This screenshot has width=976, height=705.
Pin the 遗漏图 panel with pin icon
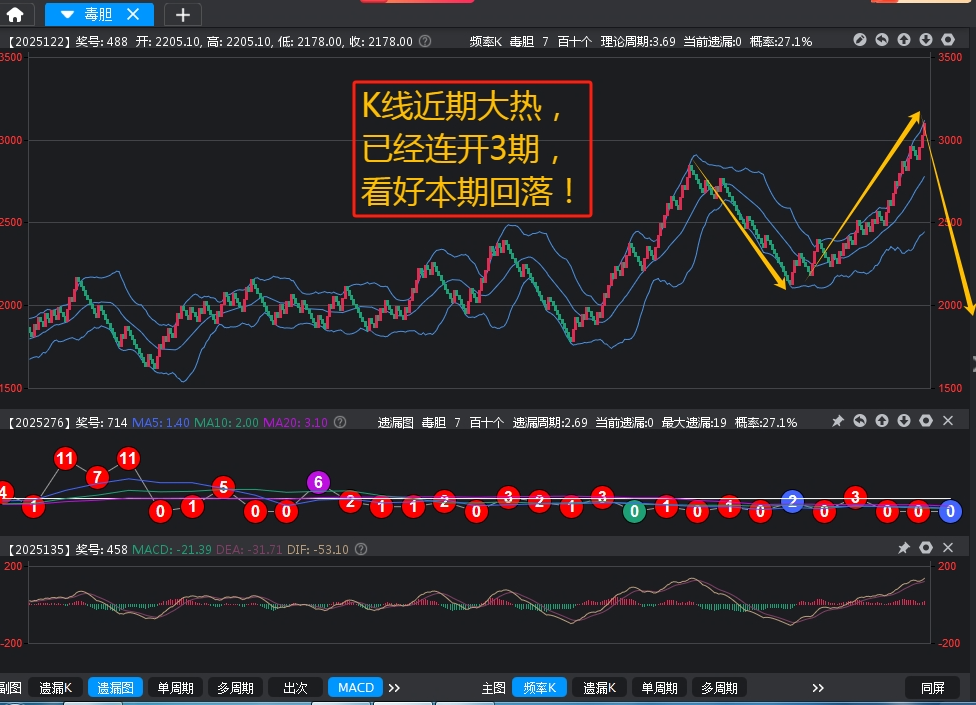pos(838,422)
